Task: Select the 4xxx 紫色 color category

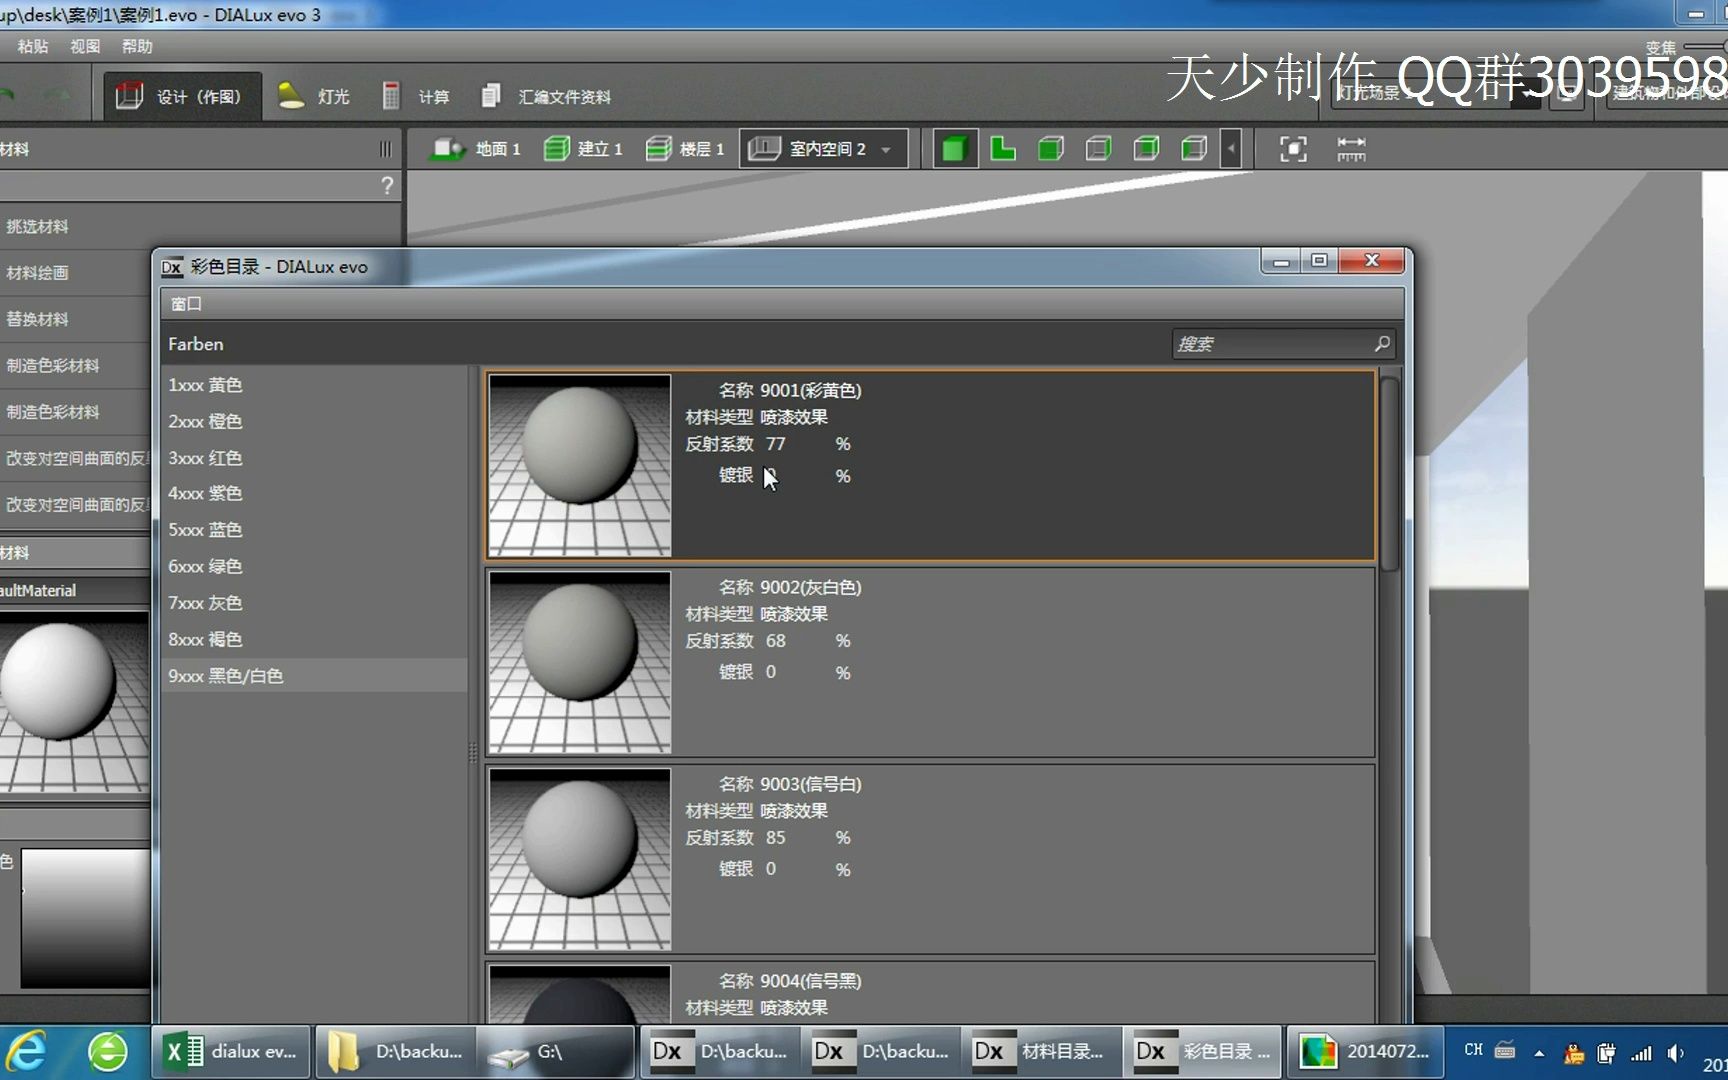Action: tap(314, 493)
